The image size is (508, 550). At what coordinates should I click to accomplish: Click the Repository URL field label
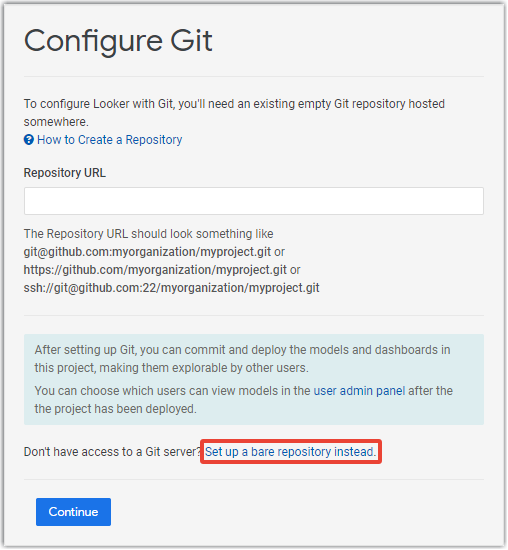tap(65, 173)
